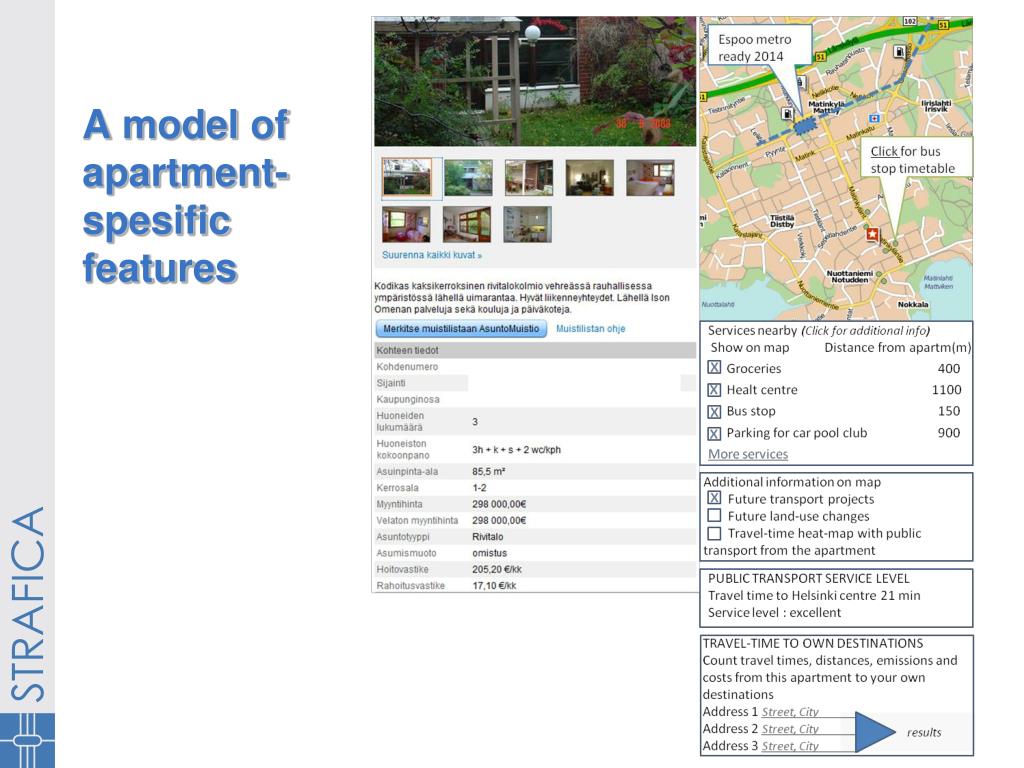
Task: Click the Velaton myyntihinta row label
Action: (x=417, y=520)
